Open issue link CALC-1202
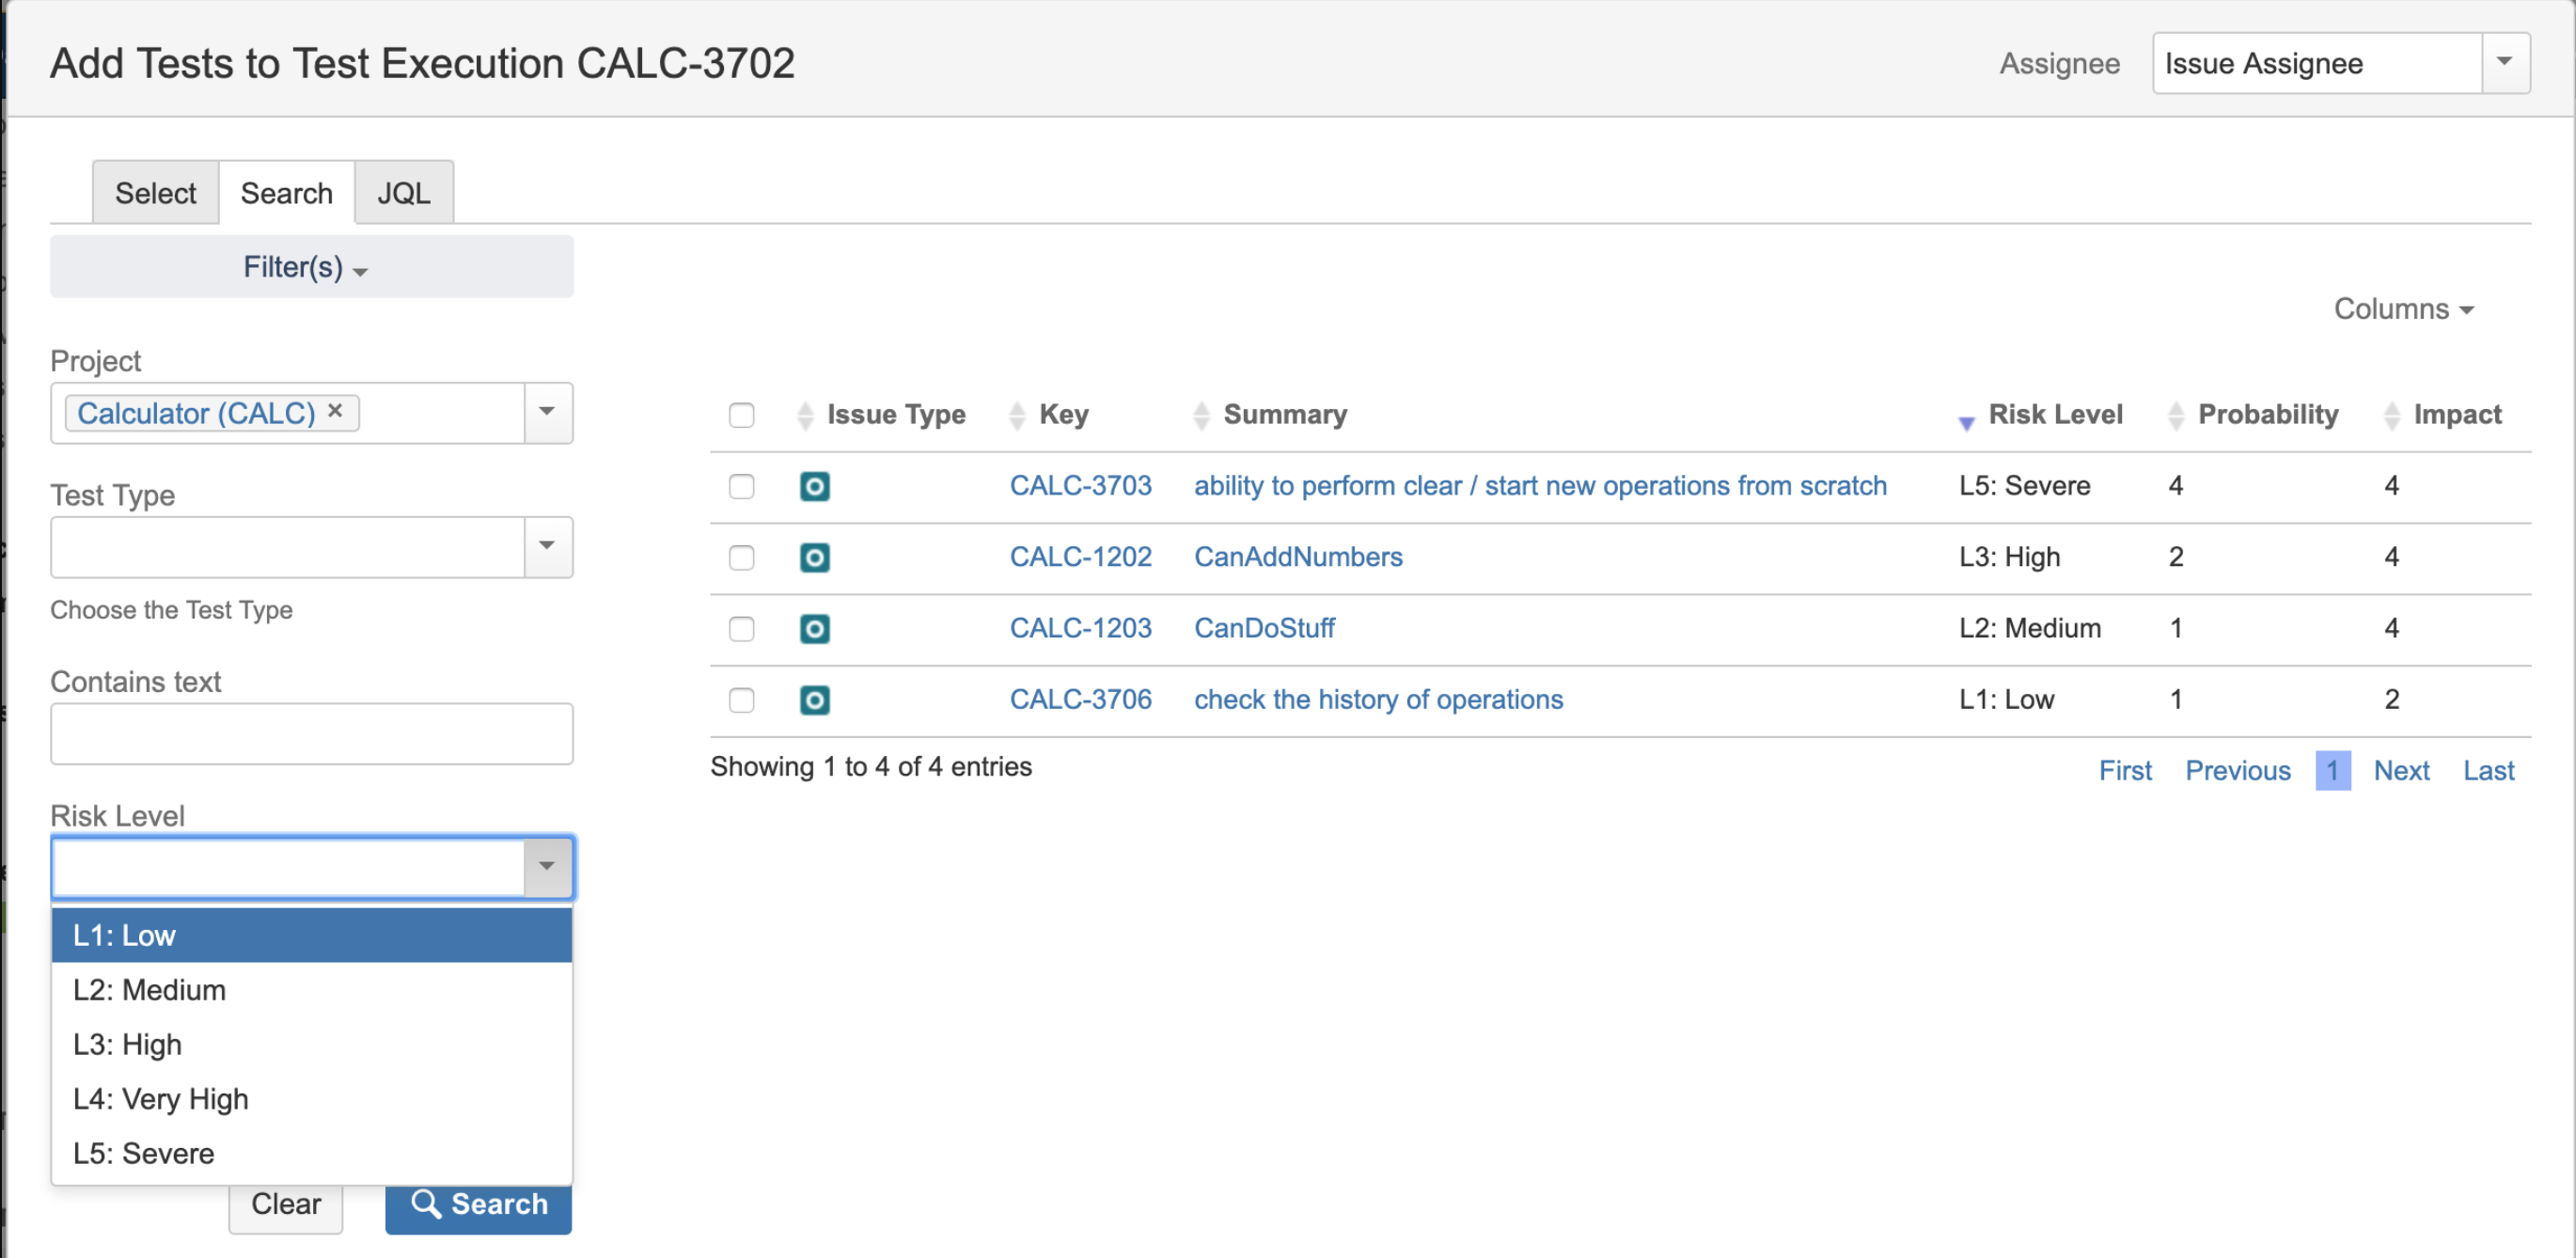 coord(1080,556)
